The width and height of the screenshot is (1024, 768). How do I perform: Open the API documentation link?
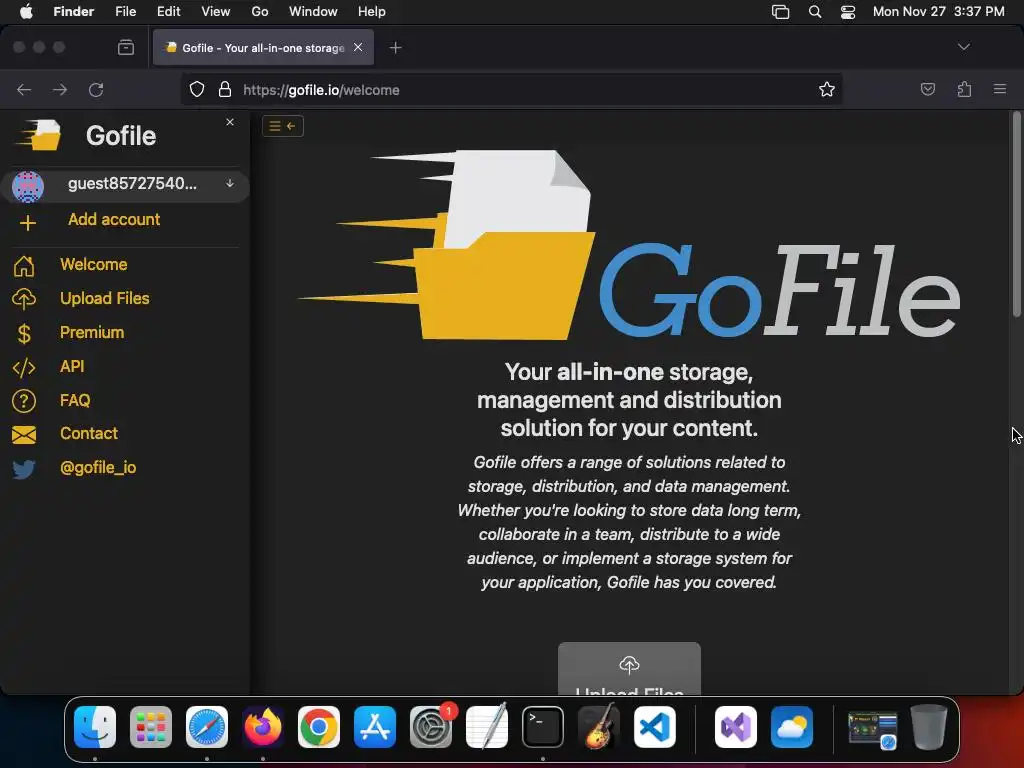72,366
